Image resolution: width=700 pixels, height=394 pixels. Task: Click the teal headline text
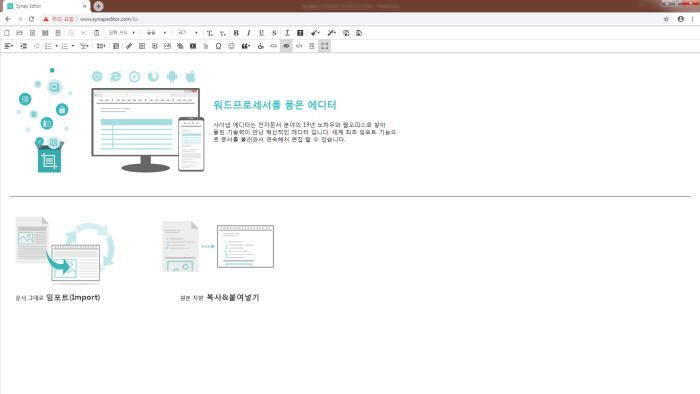click(275, 105)
